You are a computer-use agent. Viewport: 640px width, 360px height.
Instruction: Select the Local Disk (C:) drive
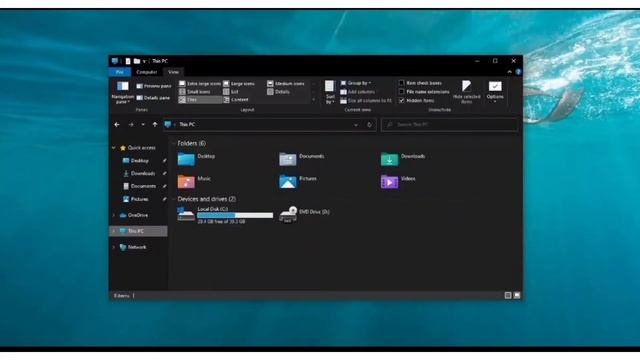pyautogui.click(x=225, y=215)
